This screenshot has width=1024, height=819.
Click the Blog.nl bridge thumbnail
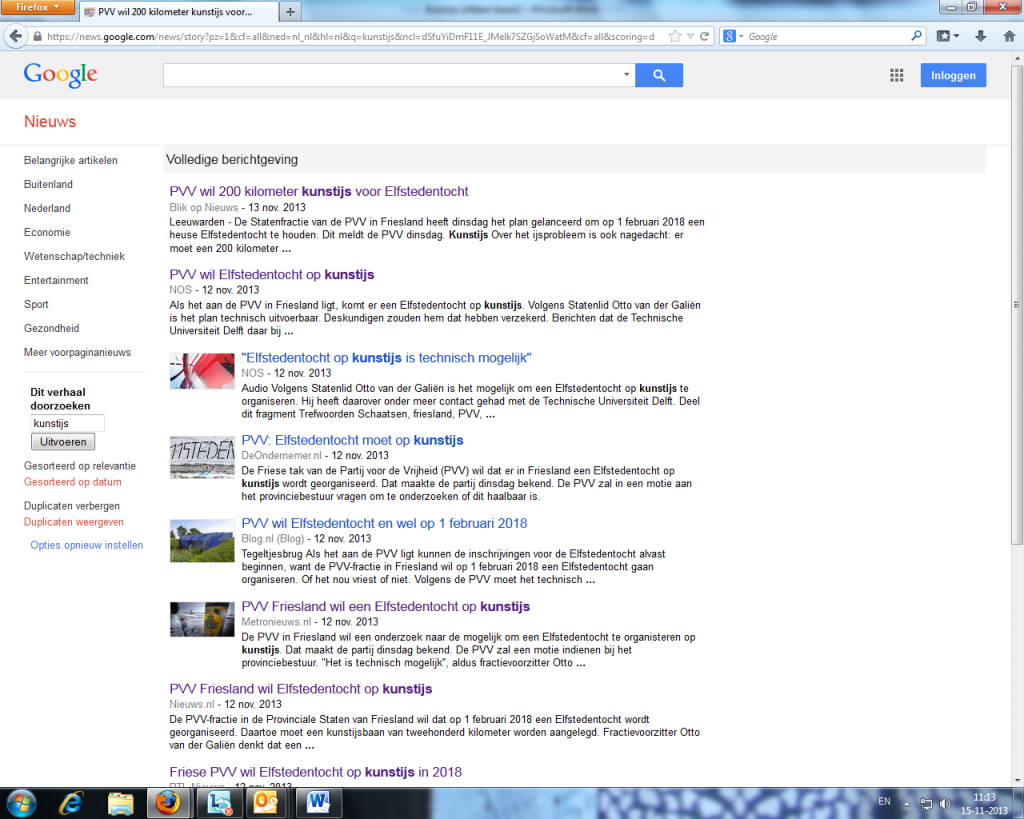click(202, 541)
